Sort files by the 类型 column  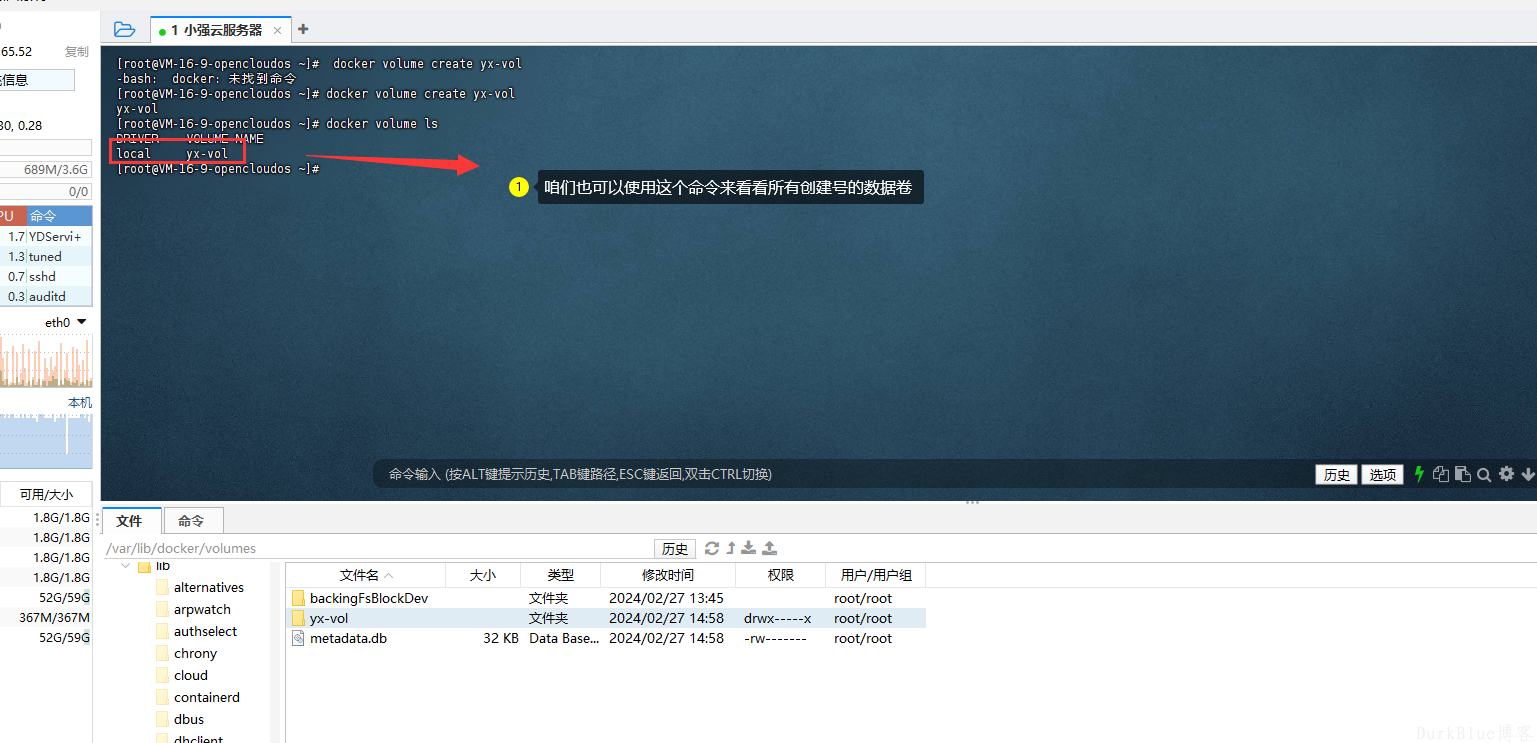point(561,575)
